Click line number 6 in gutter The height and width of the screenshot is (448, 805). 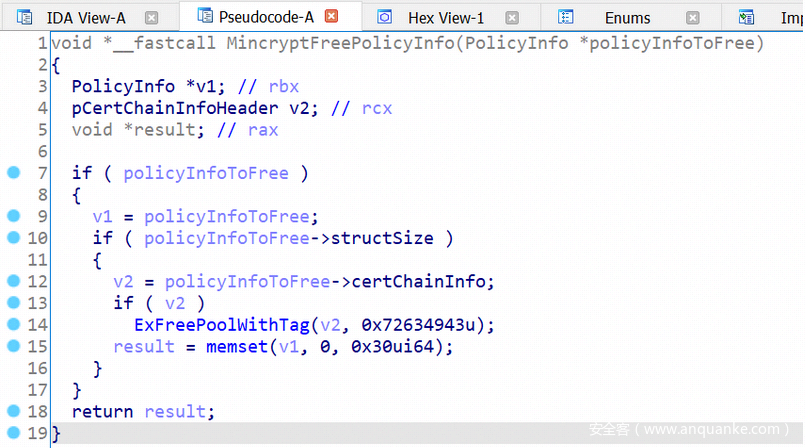tap(42, 151)
